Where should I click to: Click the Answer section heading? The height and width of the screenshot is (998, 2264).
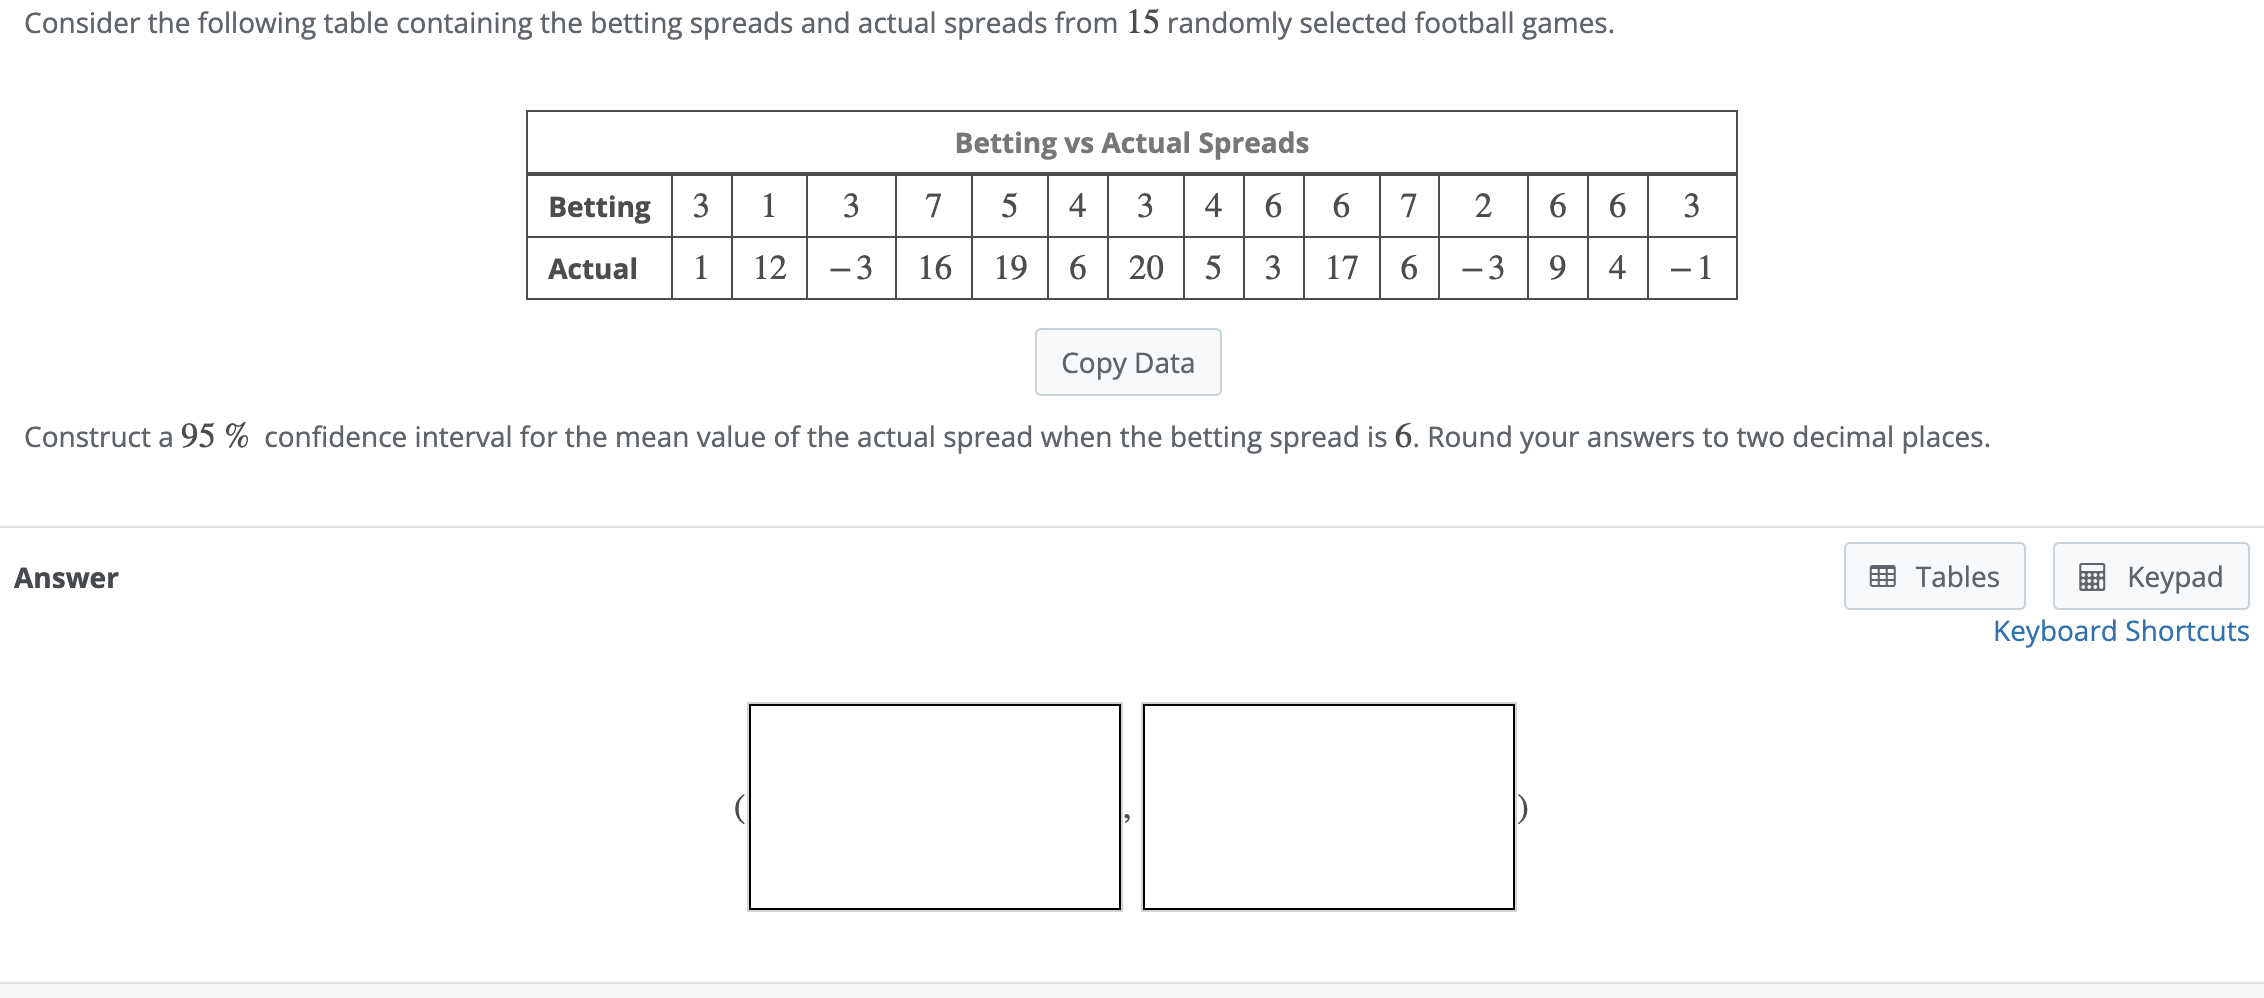66,576
